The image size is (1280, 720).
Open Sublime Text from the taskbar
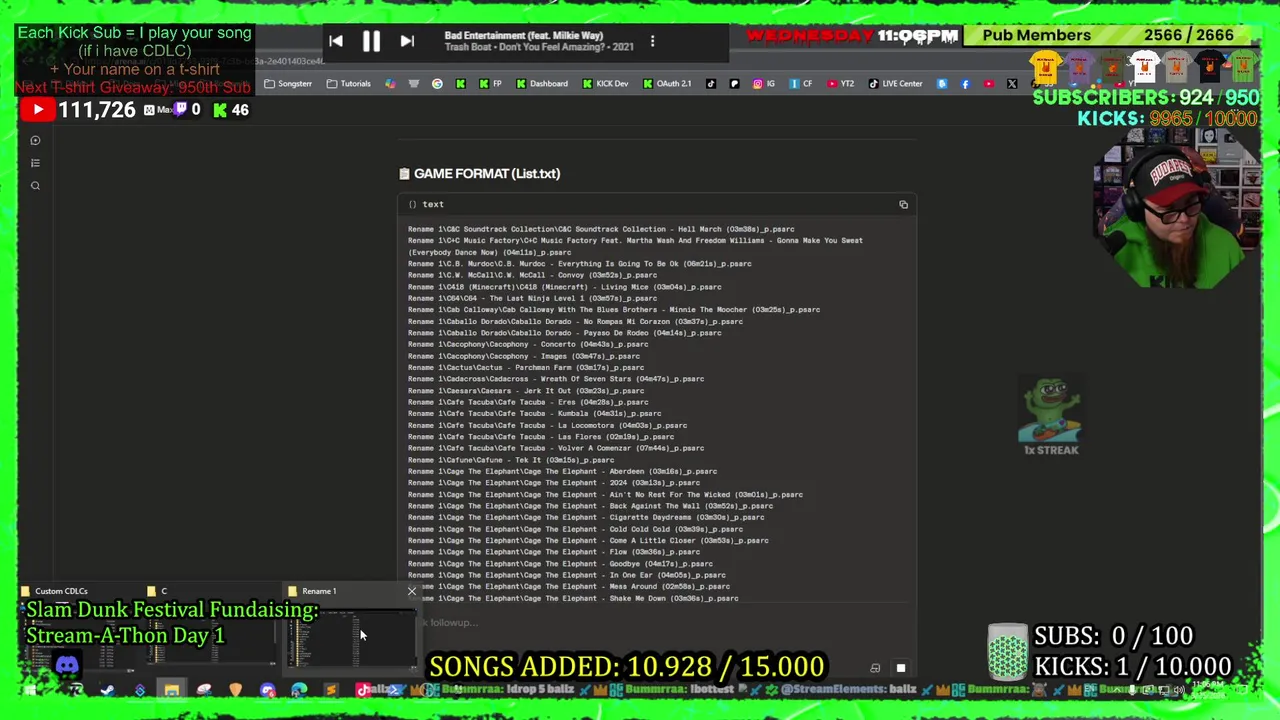331,690
